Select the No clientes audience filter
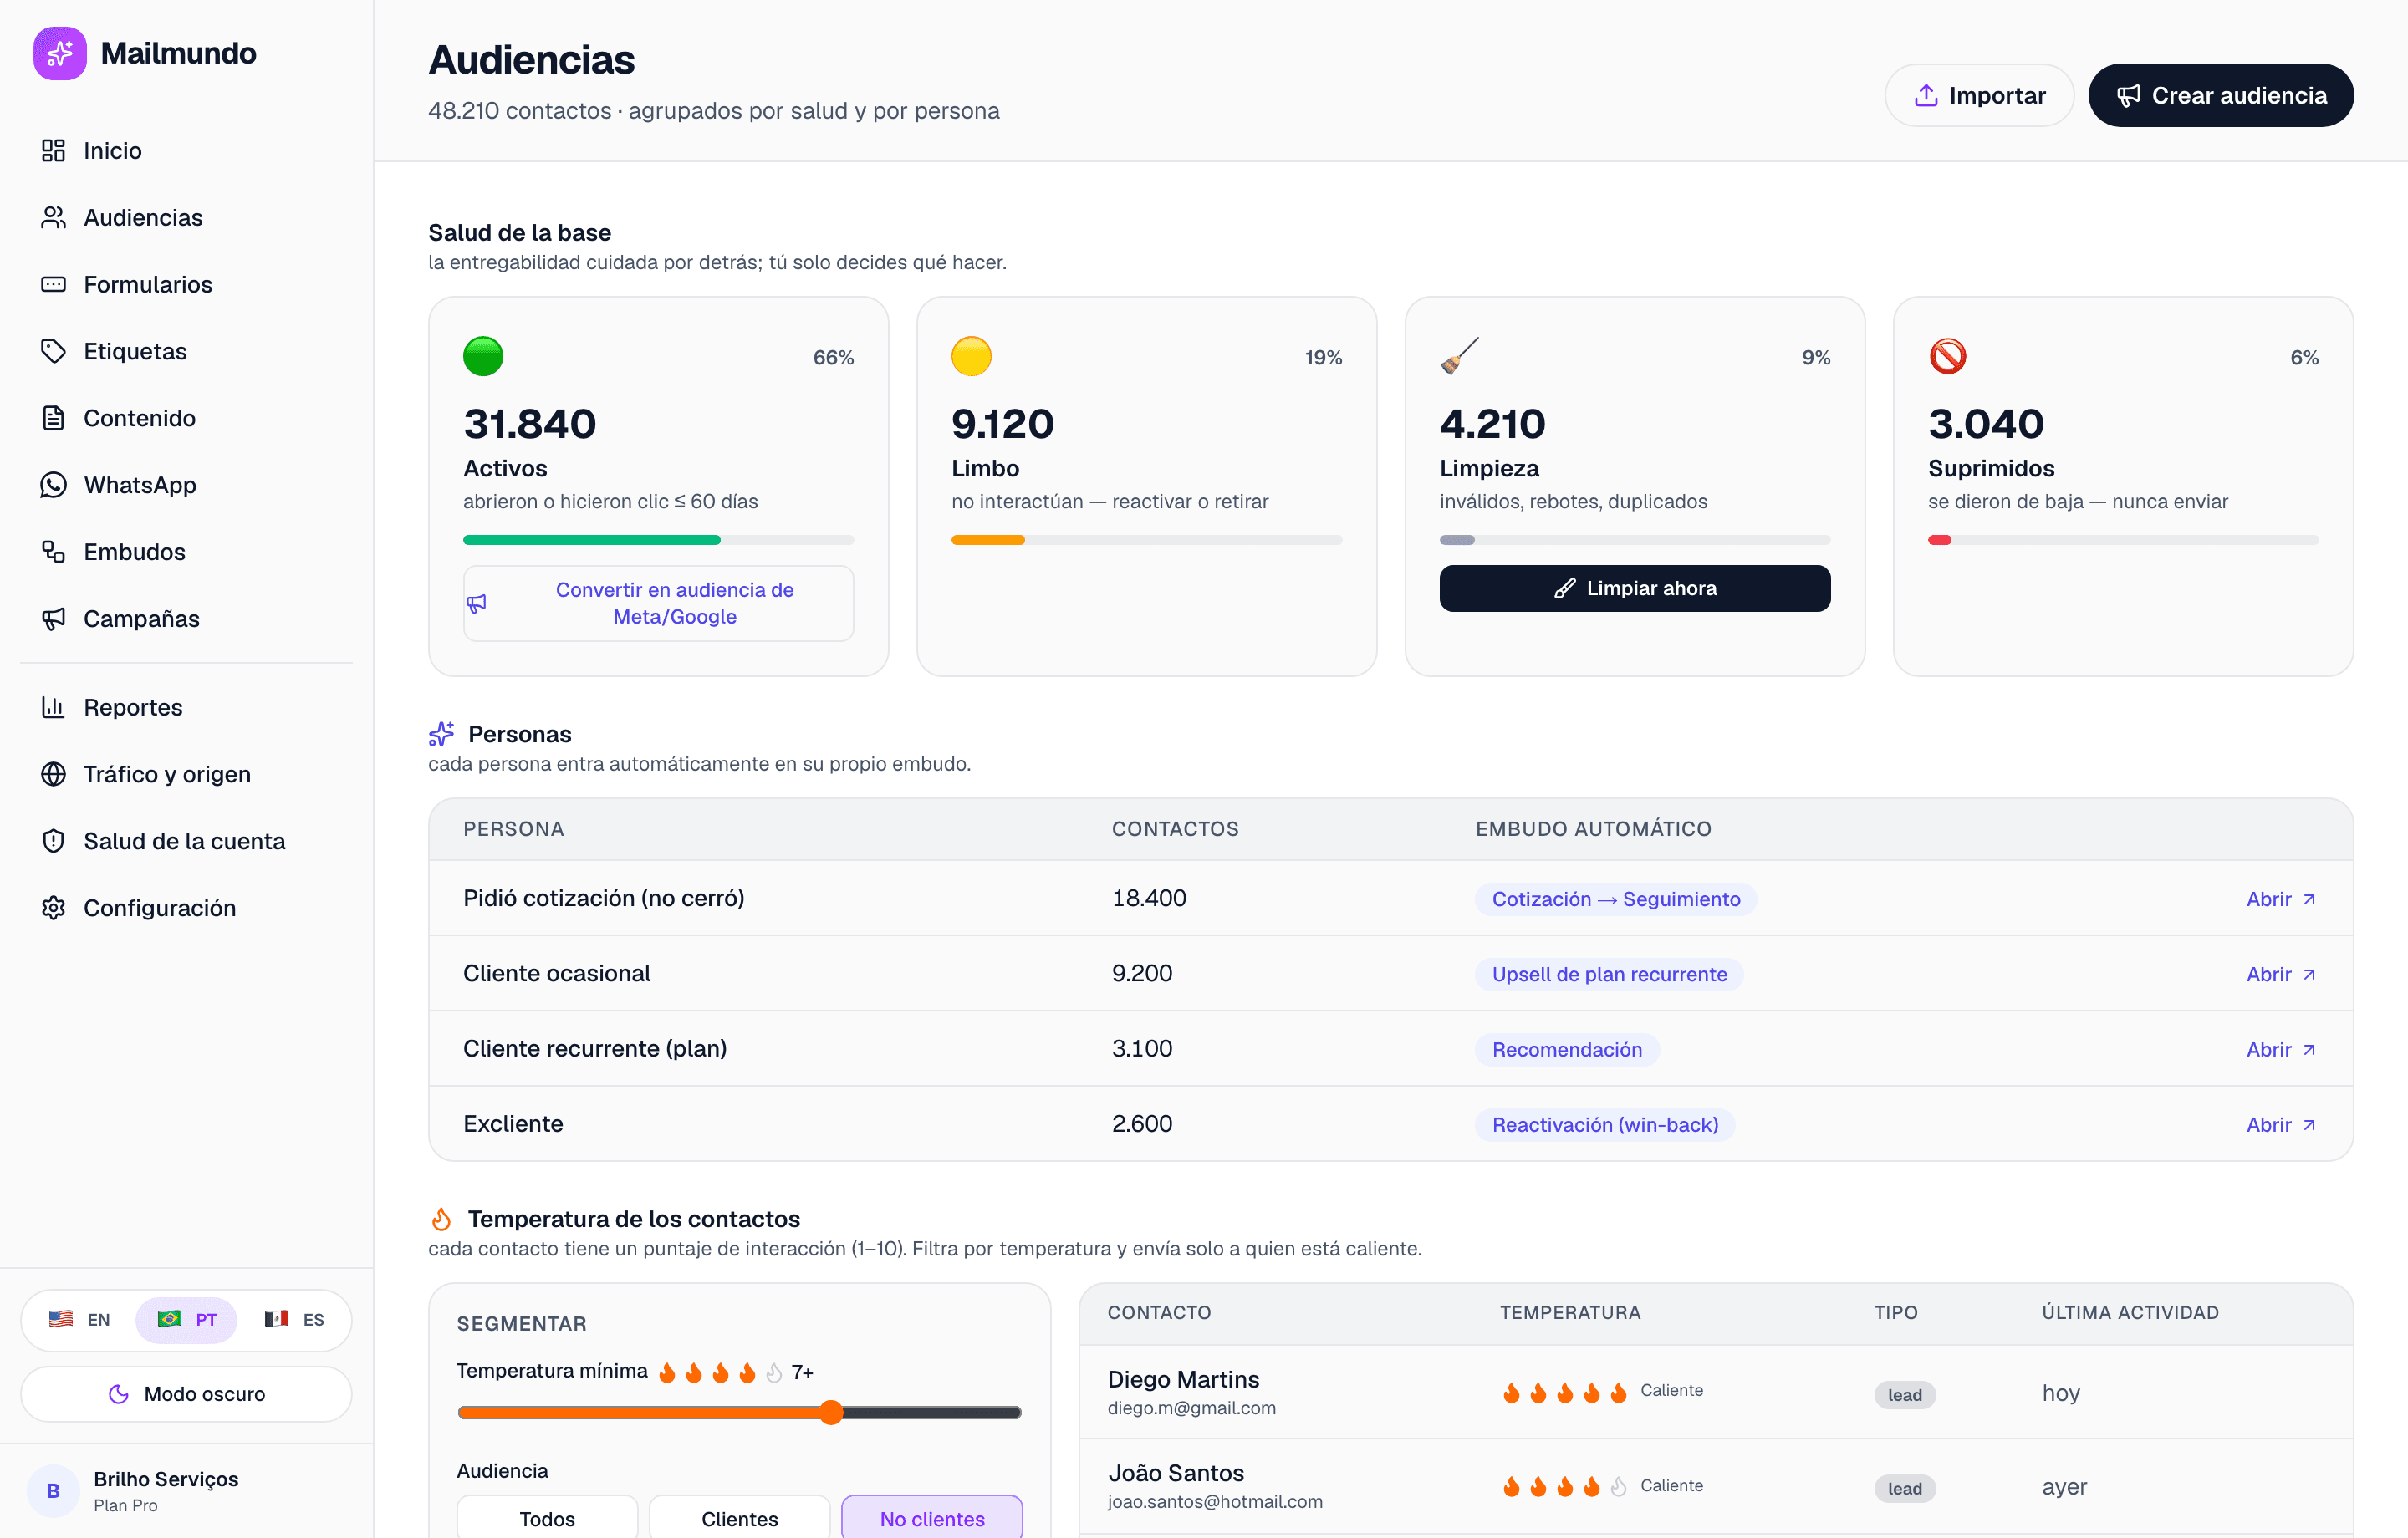The width and height of the screenshot is (2408, 1538). [x=932, y=1518]
